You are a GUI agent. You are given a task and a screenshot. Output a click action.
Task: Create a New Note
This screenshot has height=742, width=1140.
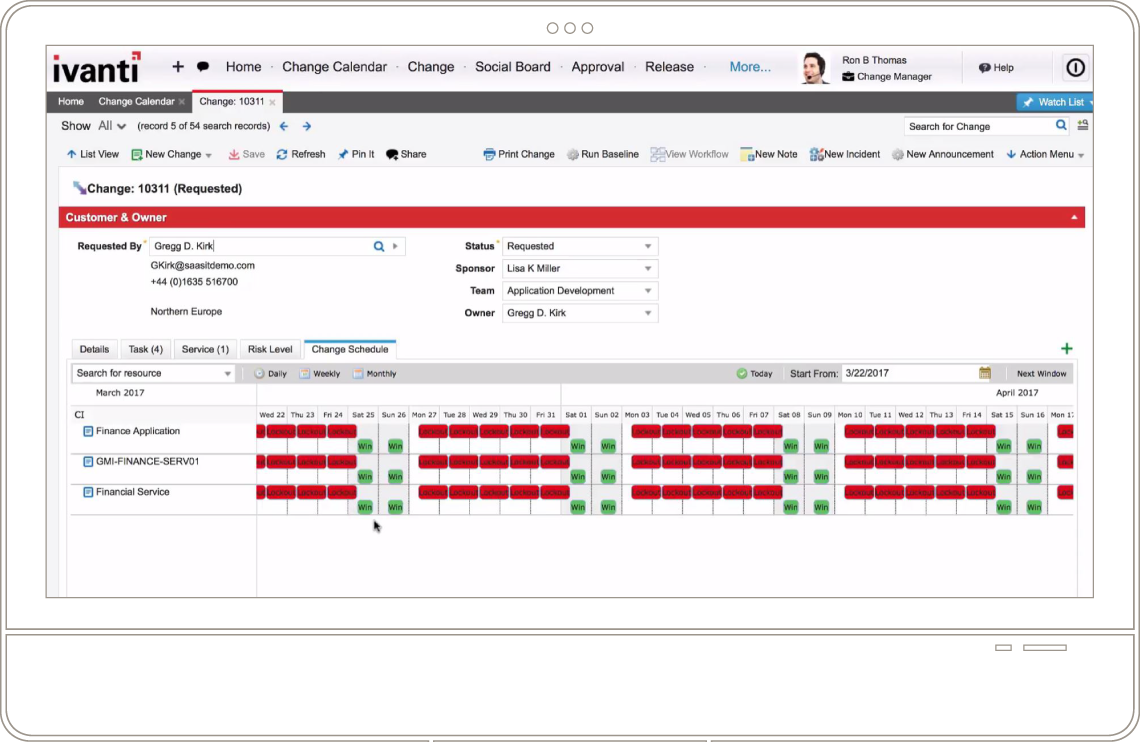[x=768, y=154]
